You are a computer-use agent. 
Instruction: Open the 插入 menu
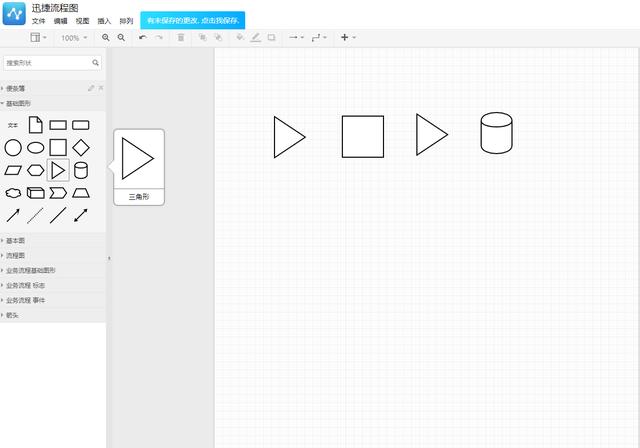[104, 20]
